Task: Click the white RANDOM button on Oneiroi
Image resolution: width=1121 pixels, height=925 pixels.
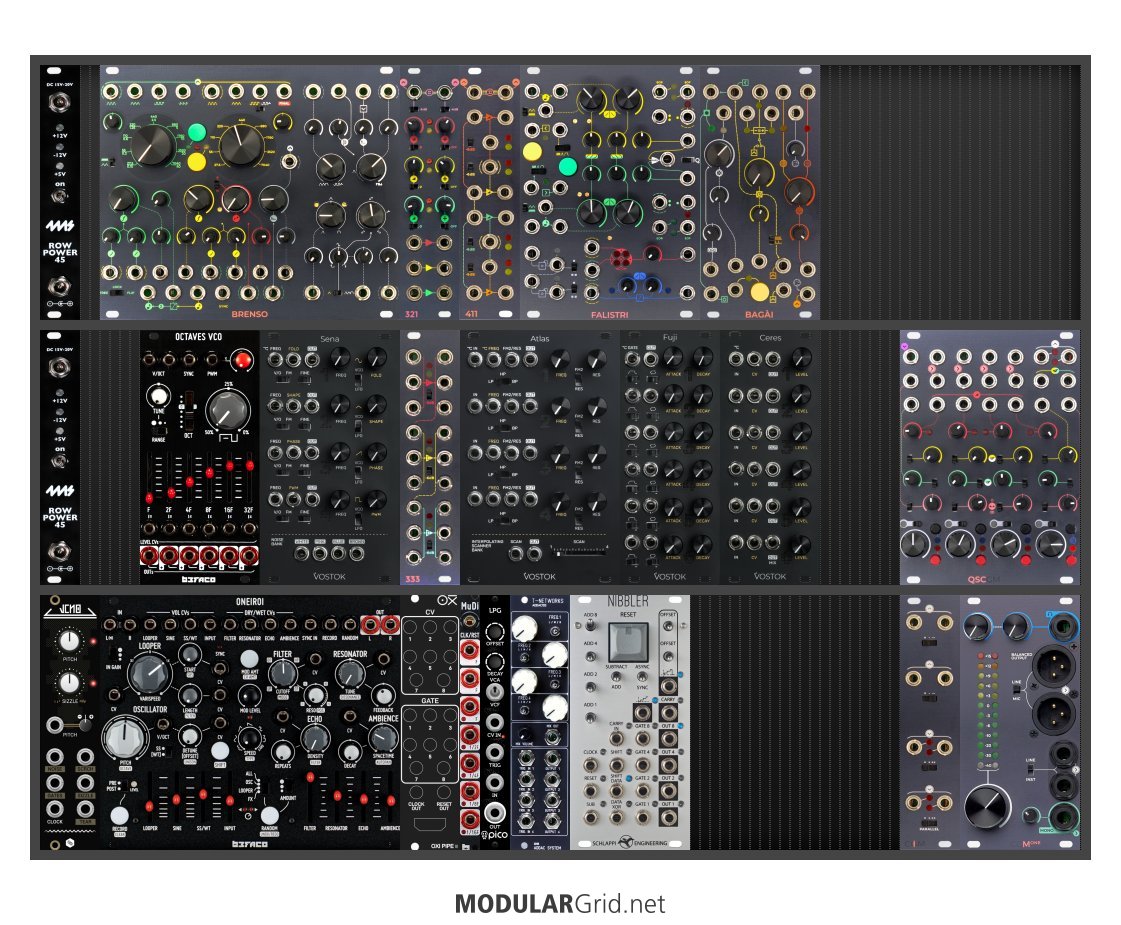Action: [270, 815]
